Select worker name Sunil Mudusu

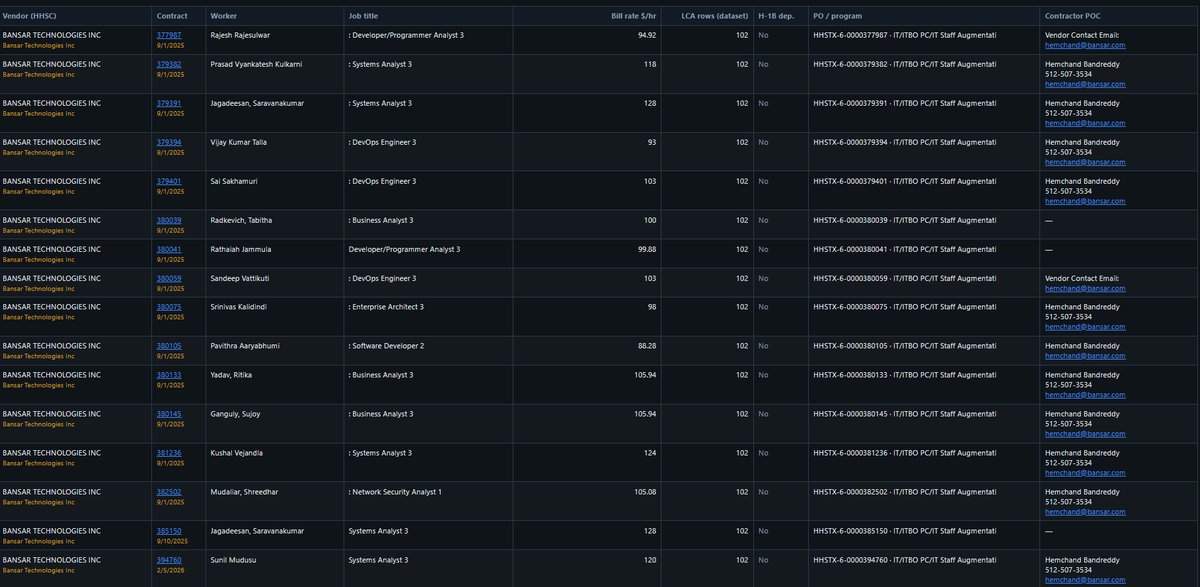point(236,560)
